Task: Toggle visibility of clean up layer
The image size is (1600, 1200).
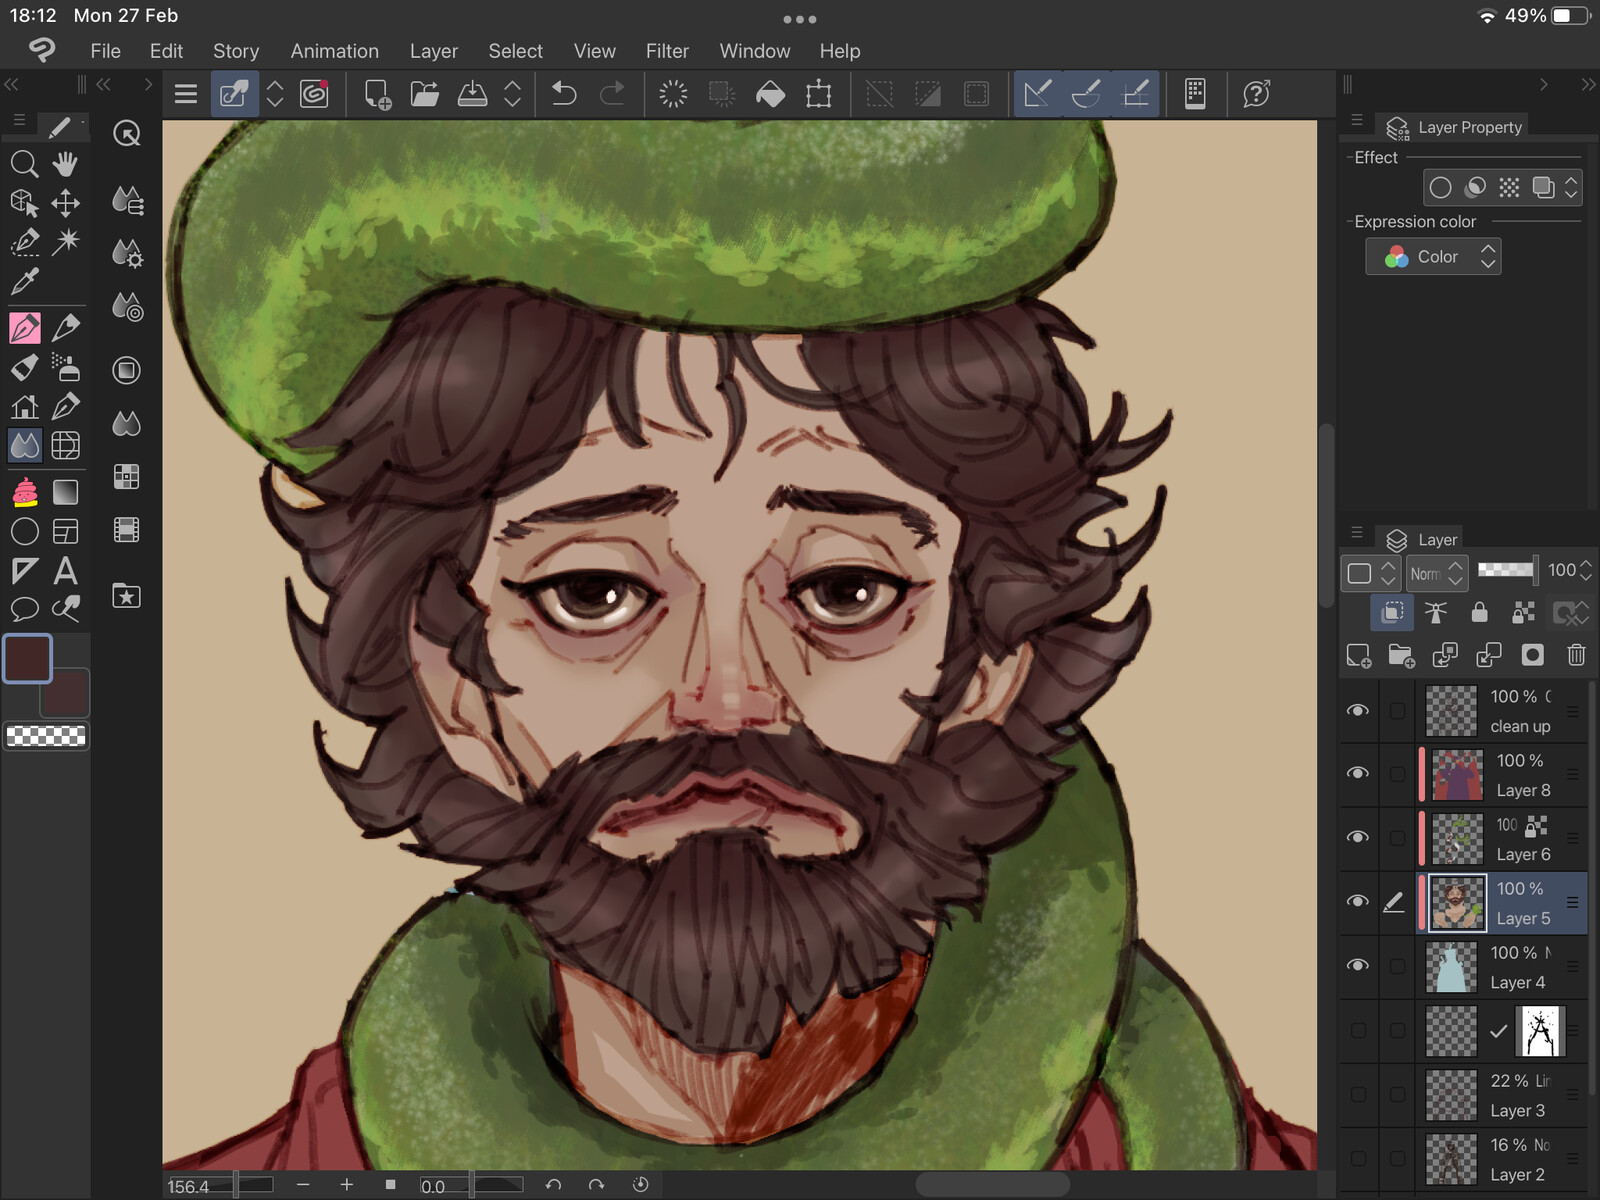Action: coord(1357,710)
